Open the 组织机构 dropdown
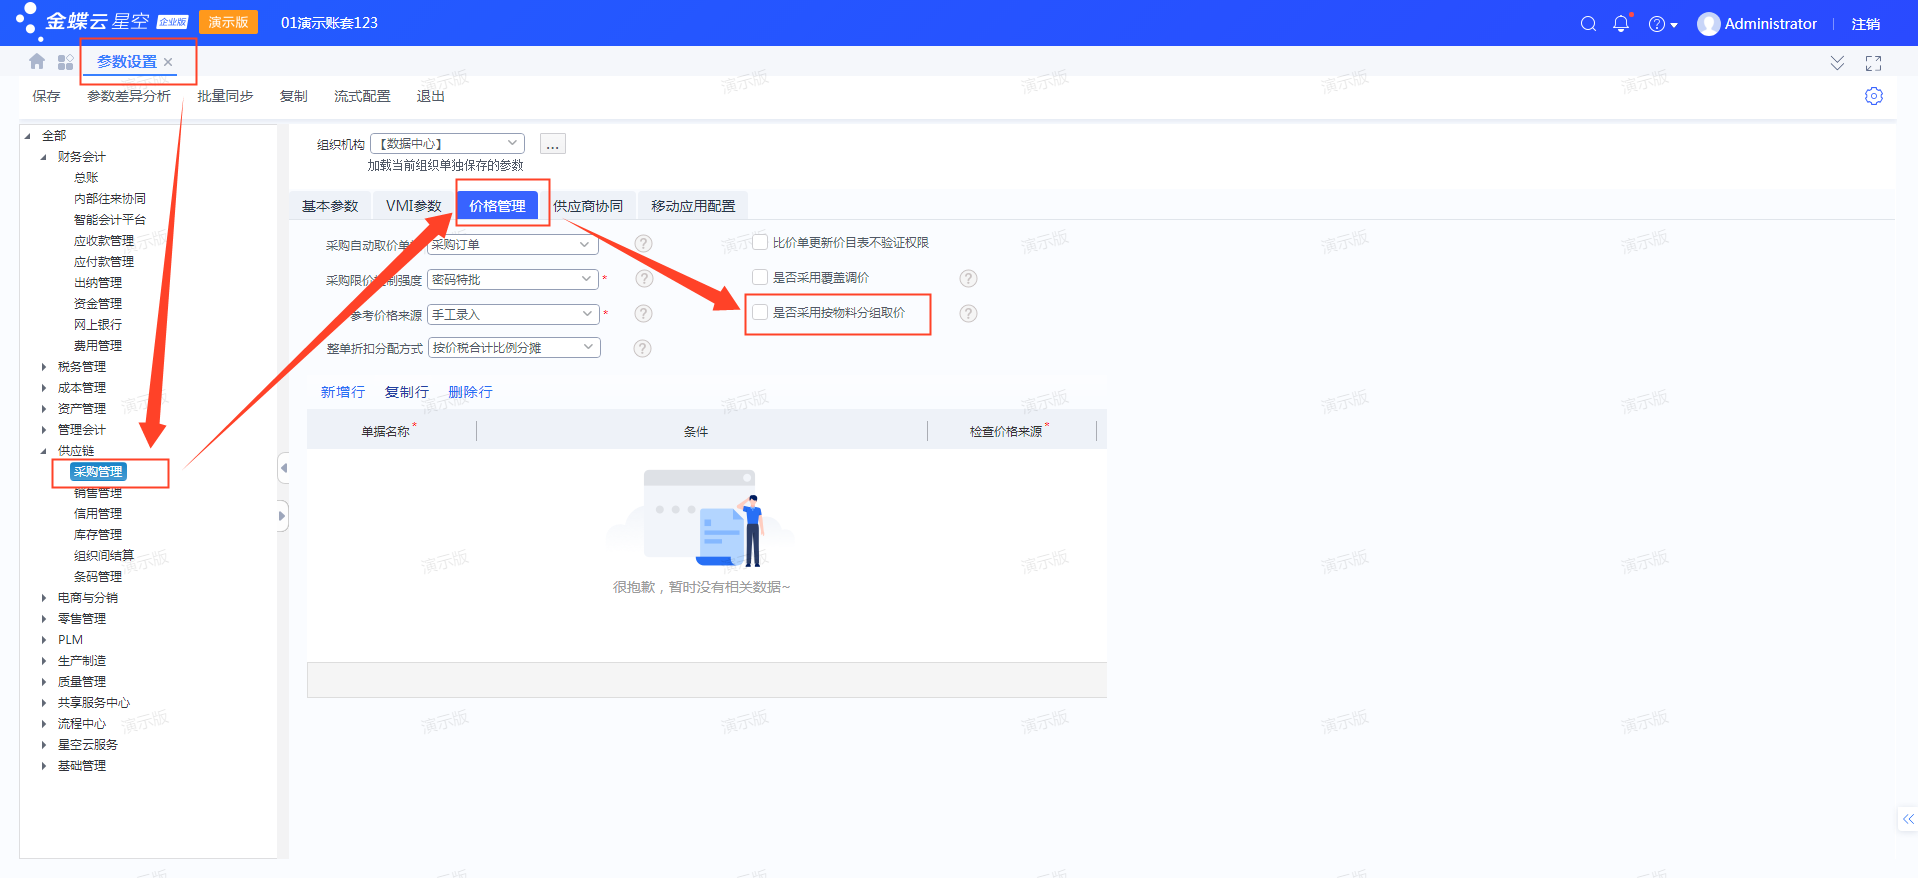This screenshot has height=878, width=1918. point(512,144)
